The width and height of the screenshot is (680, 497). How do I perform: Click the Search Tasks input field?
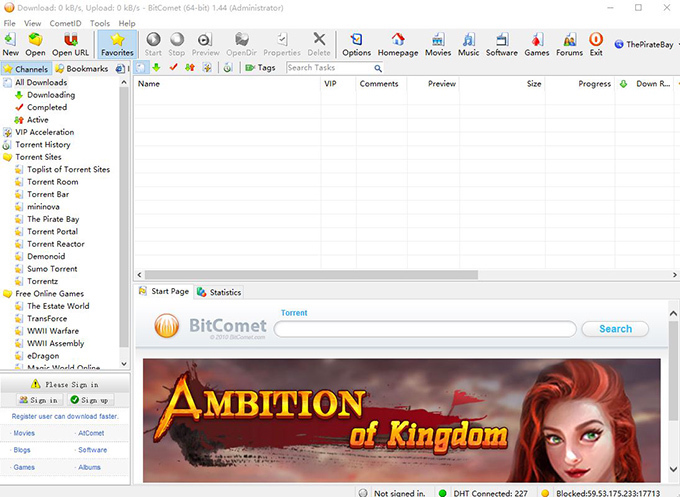coord(330,68)
